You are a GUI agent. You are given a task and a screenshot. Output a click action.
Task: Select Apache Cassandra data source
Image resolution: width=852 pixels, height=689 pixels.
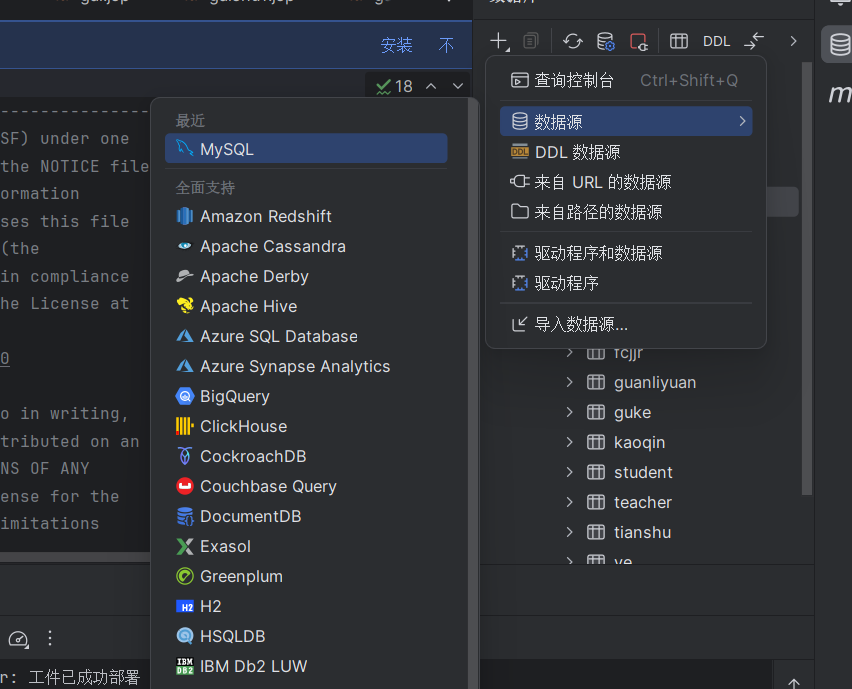(306, 246)
